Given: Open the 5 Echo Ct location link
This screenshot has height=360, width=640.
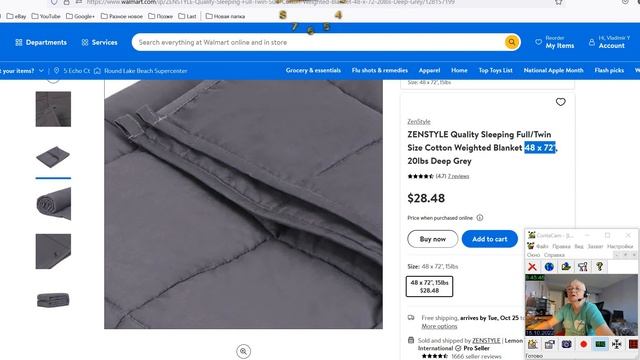Looking at the screenshot, I should click(72, 71).
